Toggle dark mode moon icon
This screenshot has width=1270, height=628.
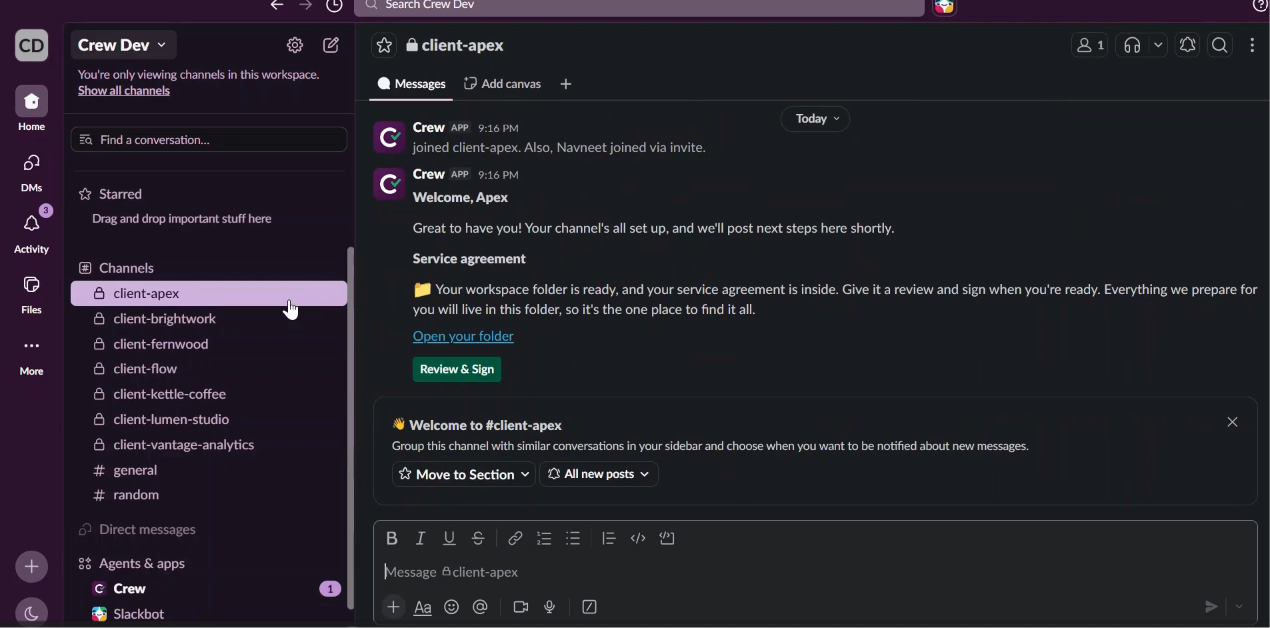coord(31,613)
